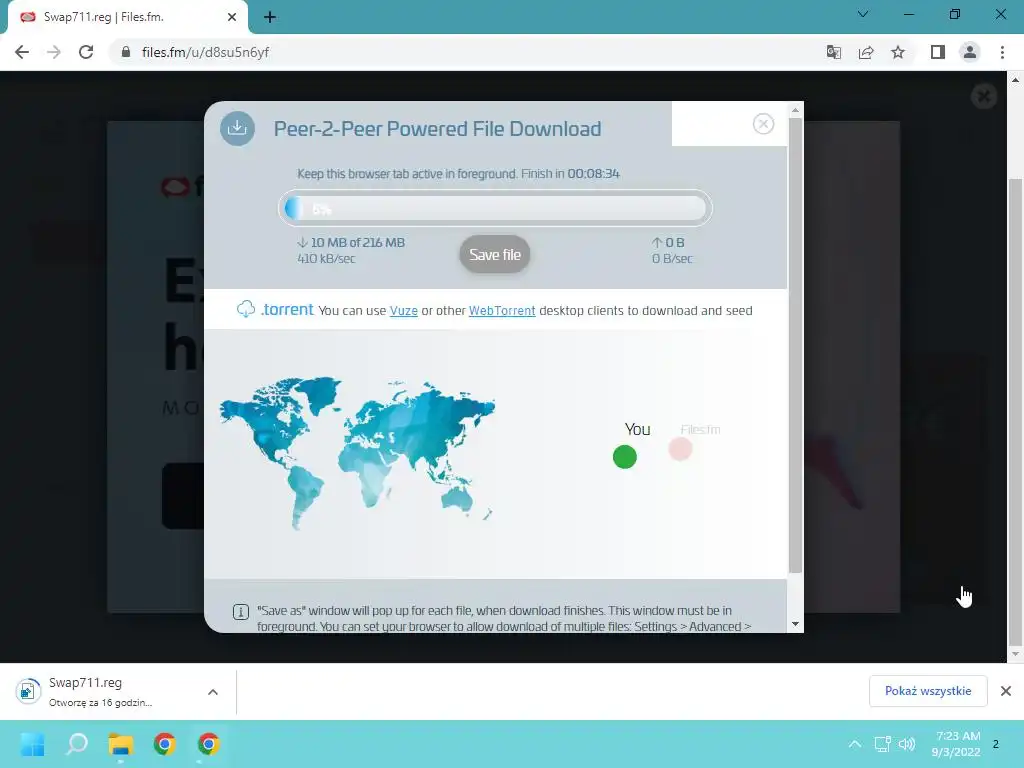Click the world map image
The width and height of the screenshot is (1024, 768).
click(357, 453)
